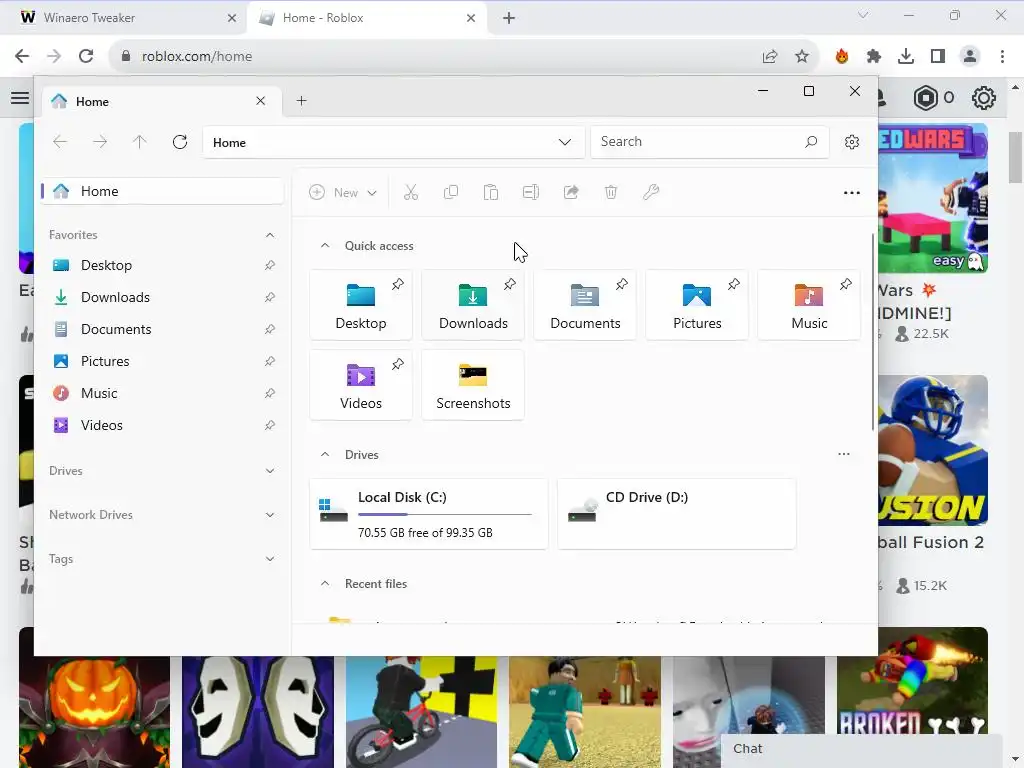Viewport: 1024px width, 768px height.
Task: Open Drives section three-dots options
Action: (844, 454)
